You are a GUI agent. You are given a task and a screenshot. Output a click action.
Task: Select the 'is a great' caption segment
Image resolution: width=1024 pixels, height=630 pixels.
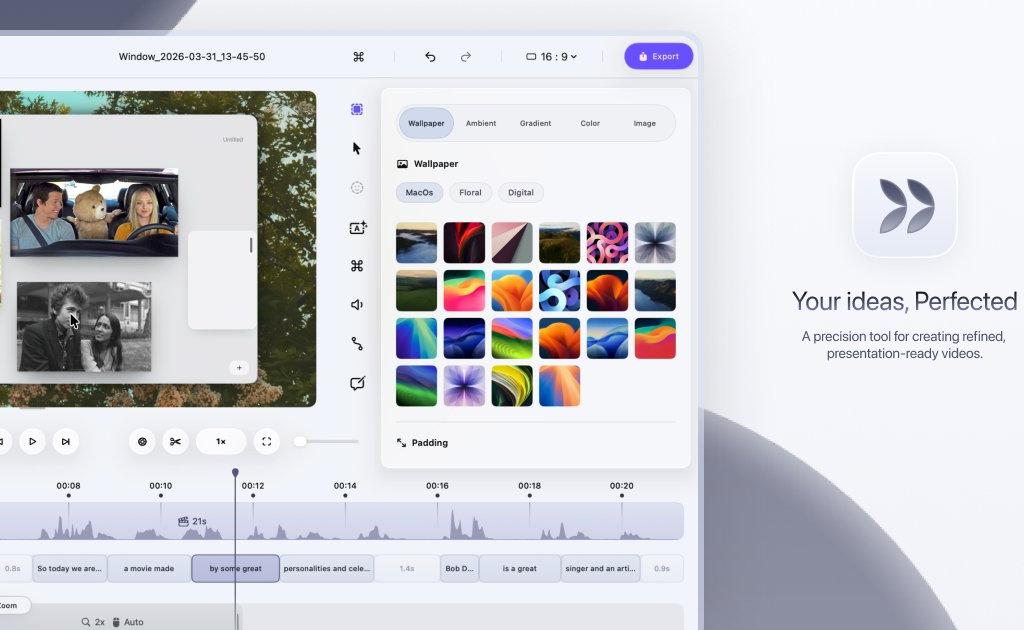click(x=520, y=569)
